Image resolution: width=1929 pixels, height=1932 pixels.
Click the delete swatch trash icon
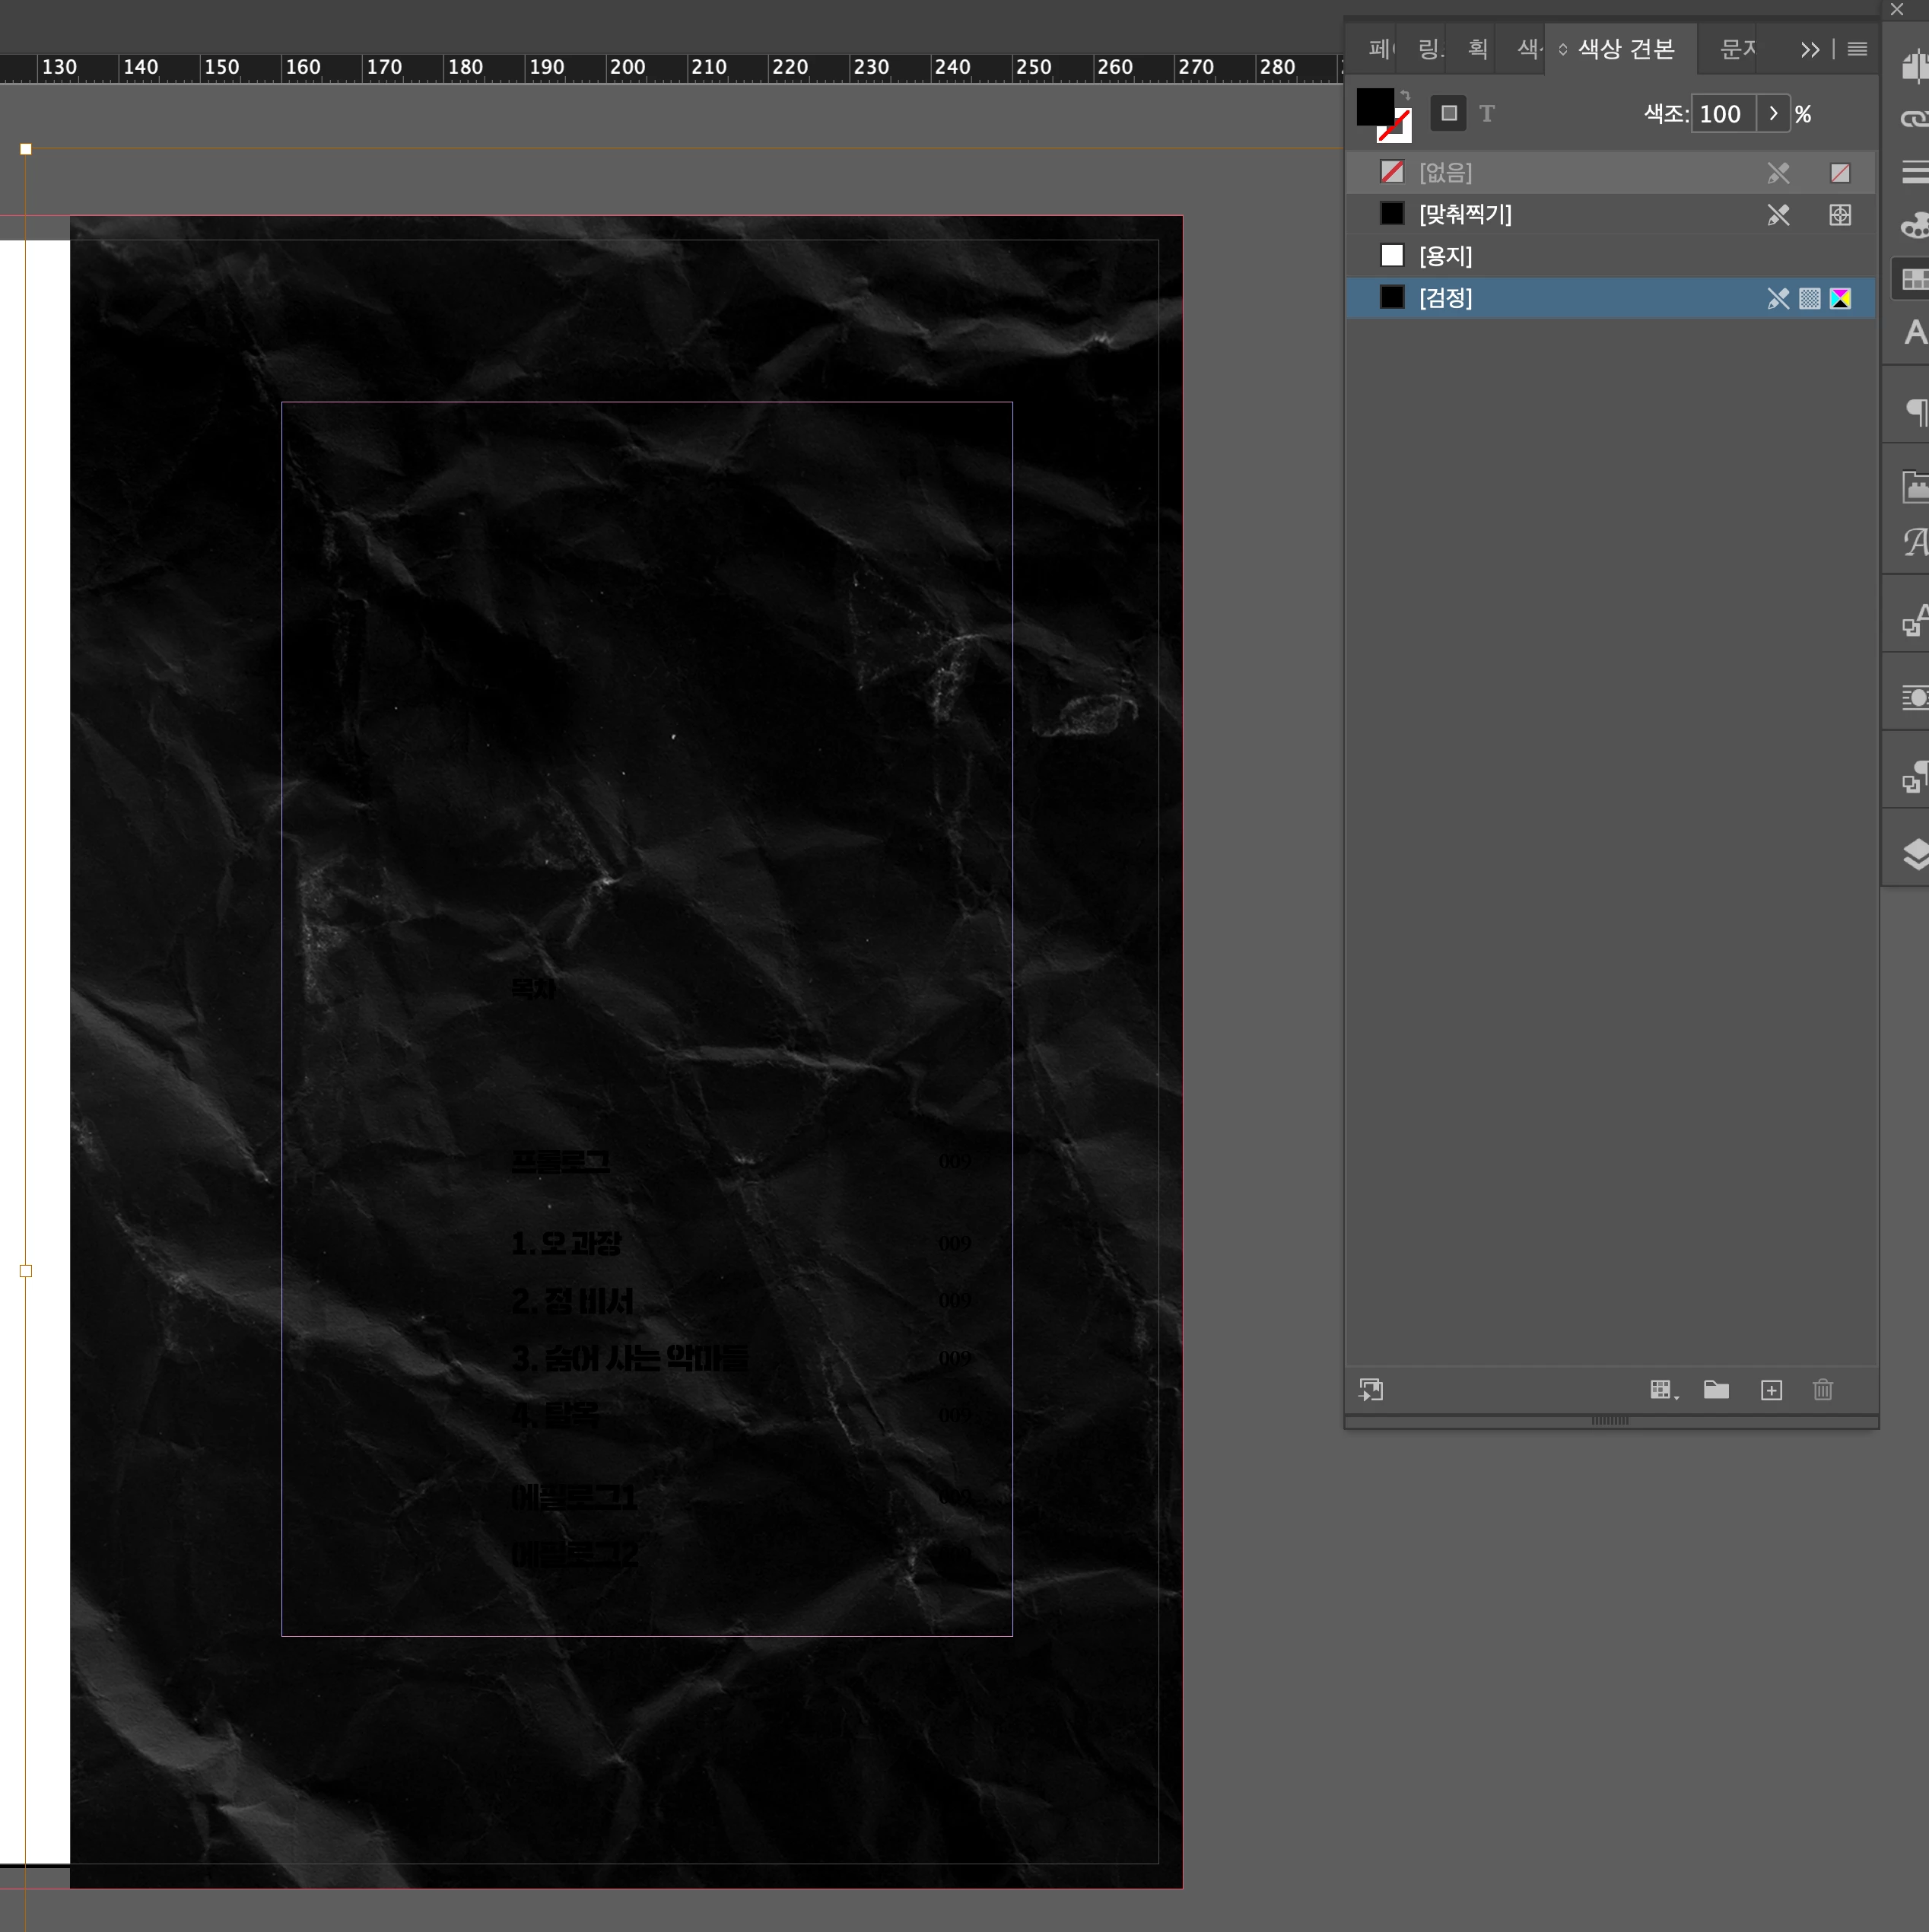[x=1822, y=1390]
